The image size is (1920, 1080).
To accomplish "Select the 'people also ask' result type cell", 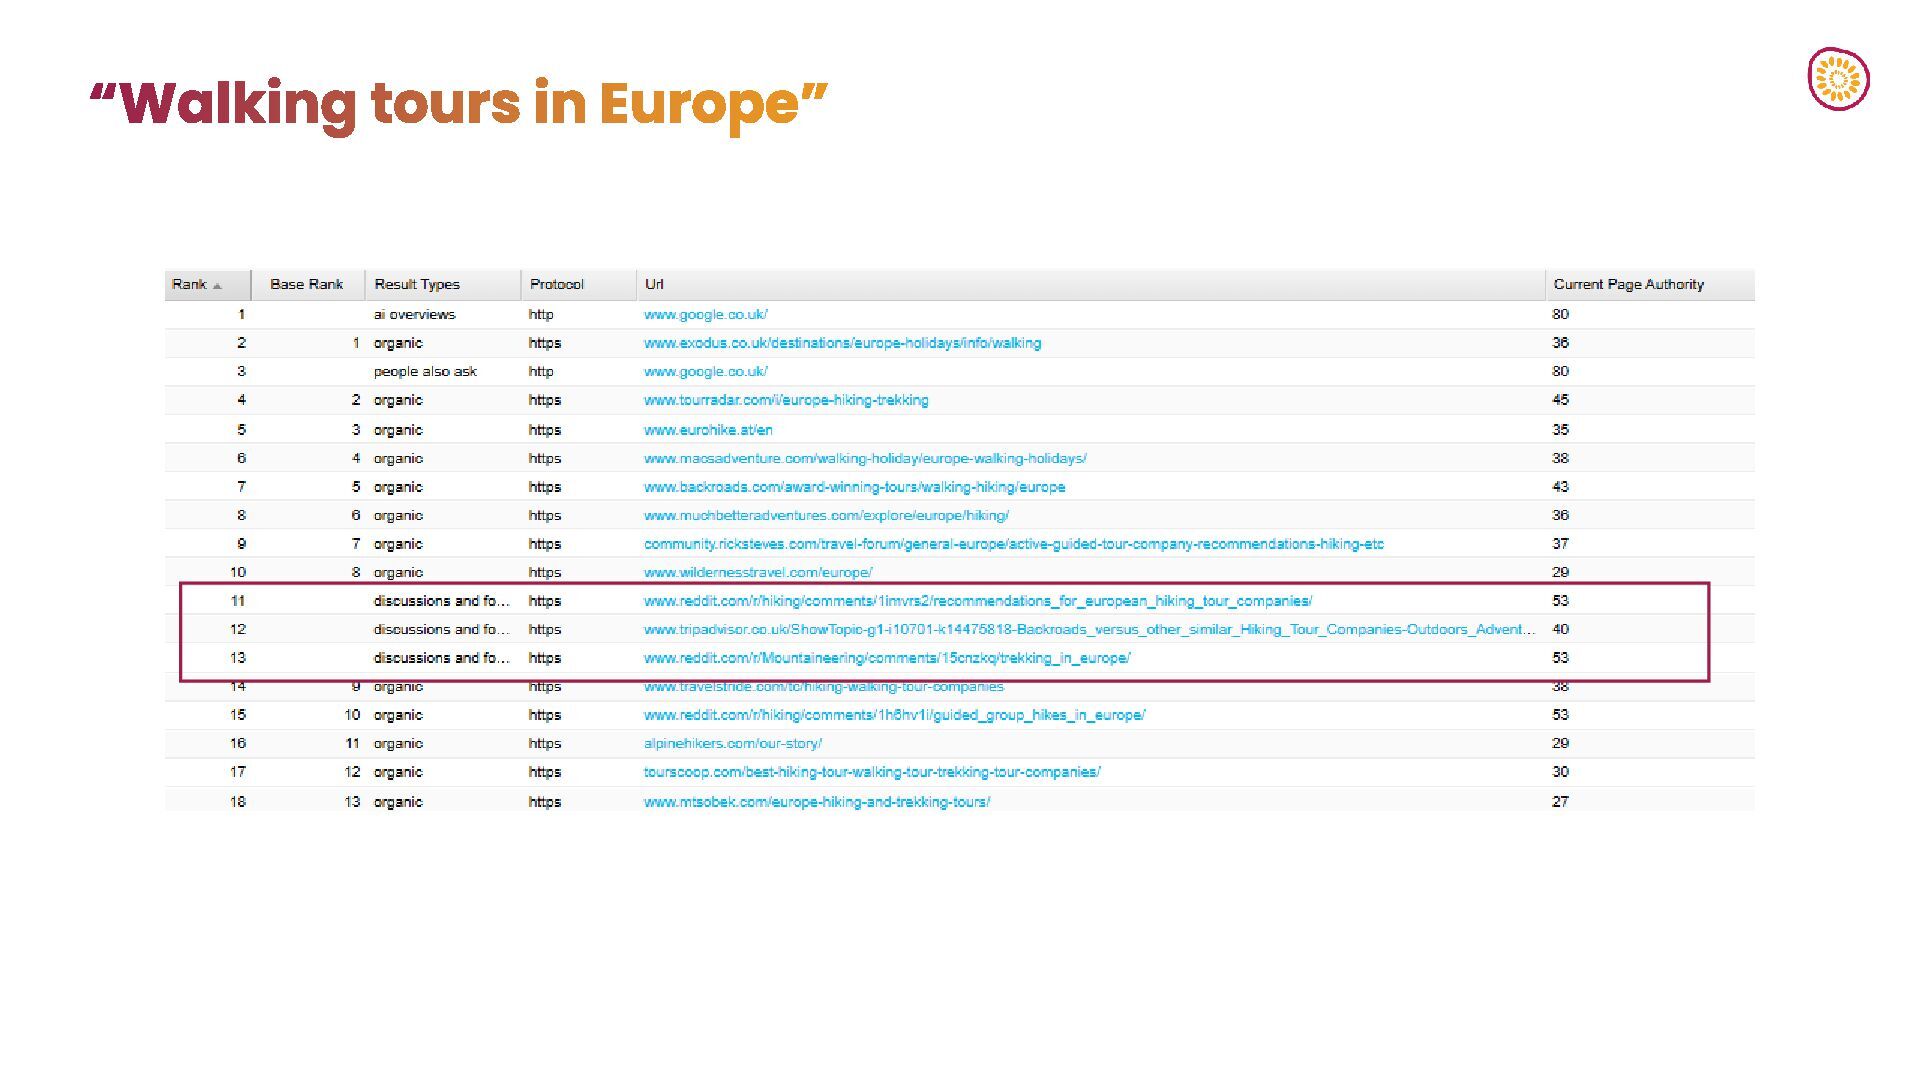I will click(x=425, y=371).
